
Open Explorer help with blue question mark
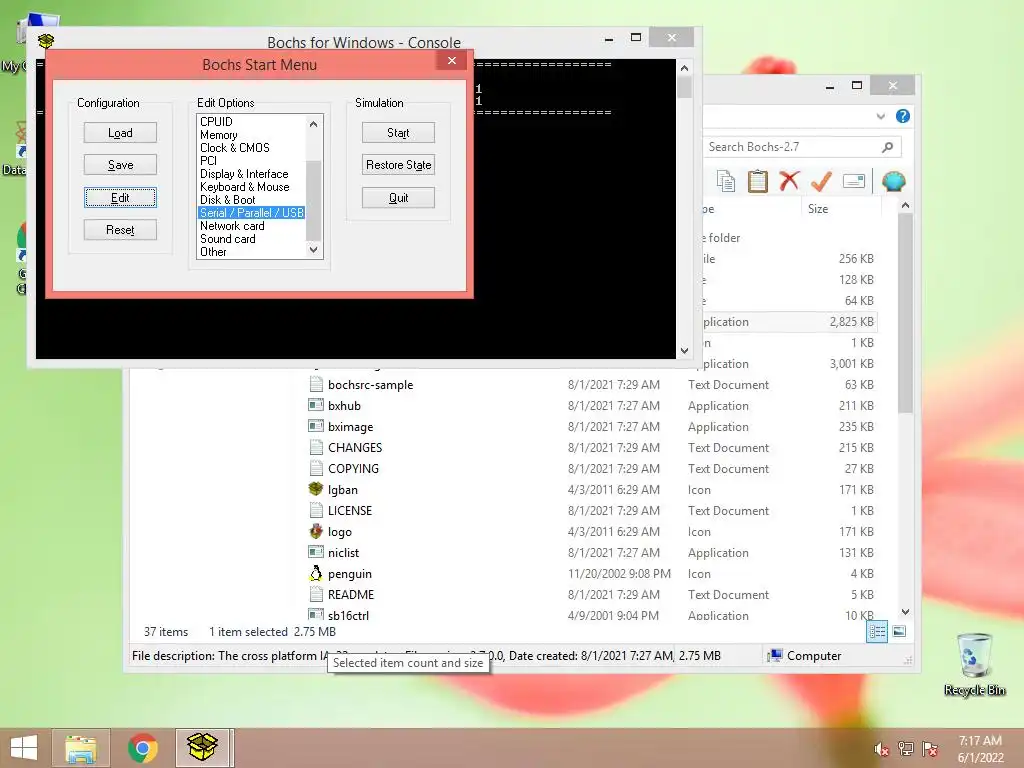coord(903,116)
